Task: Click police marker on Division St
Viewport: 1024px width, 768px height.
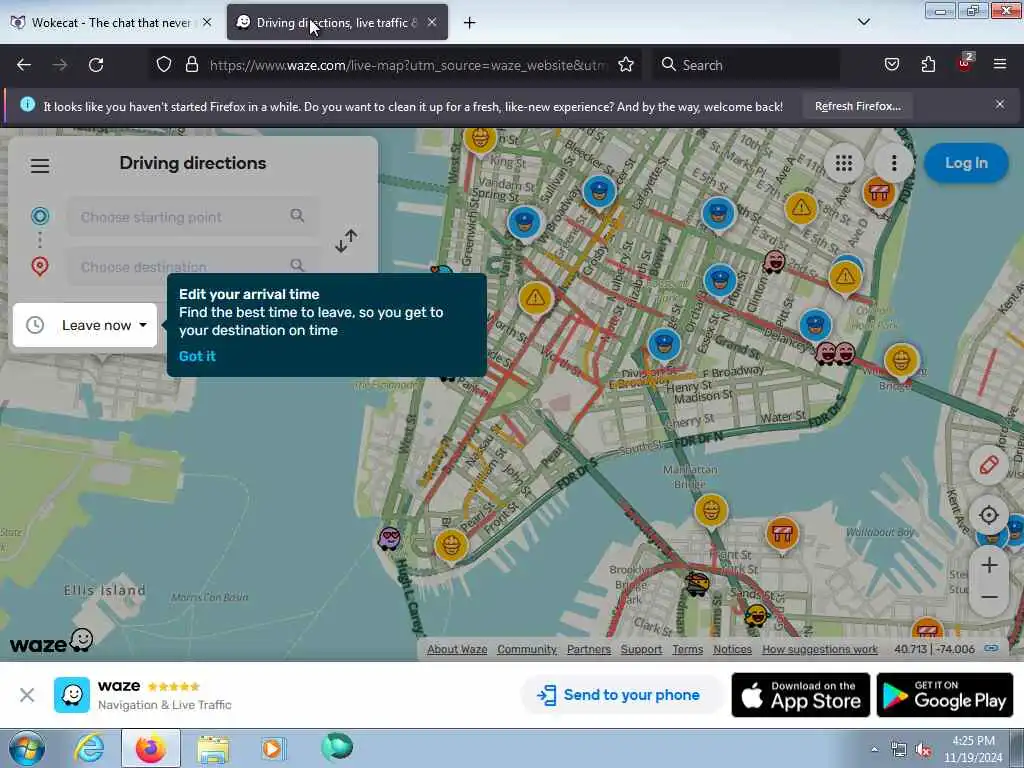Action: 664,344
